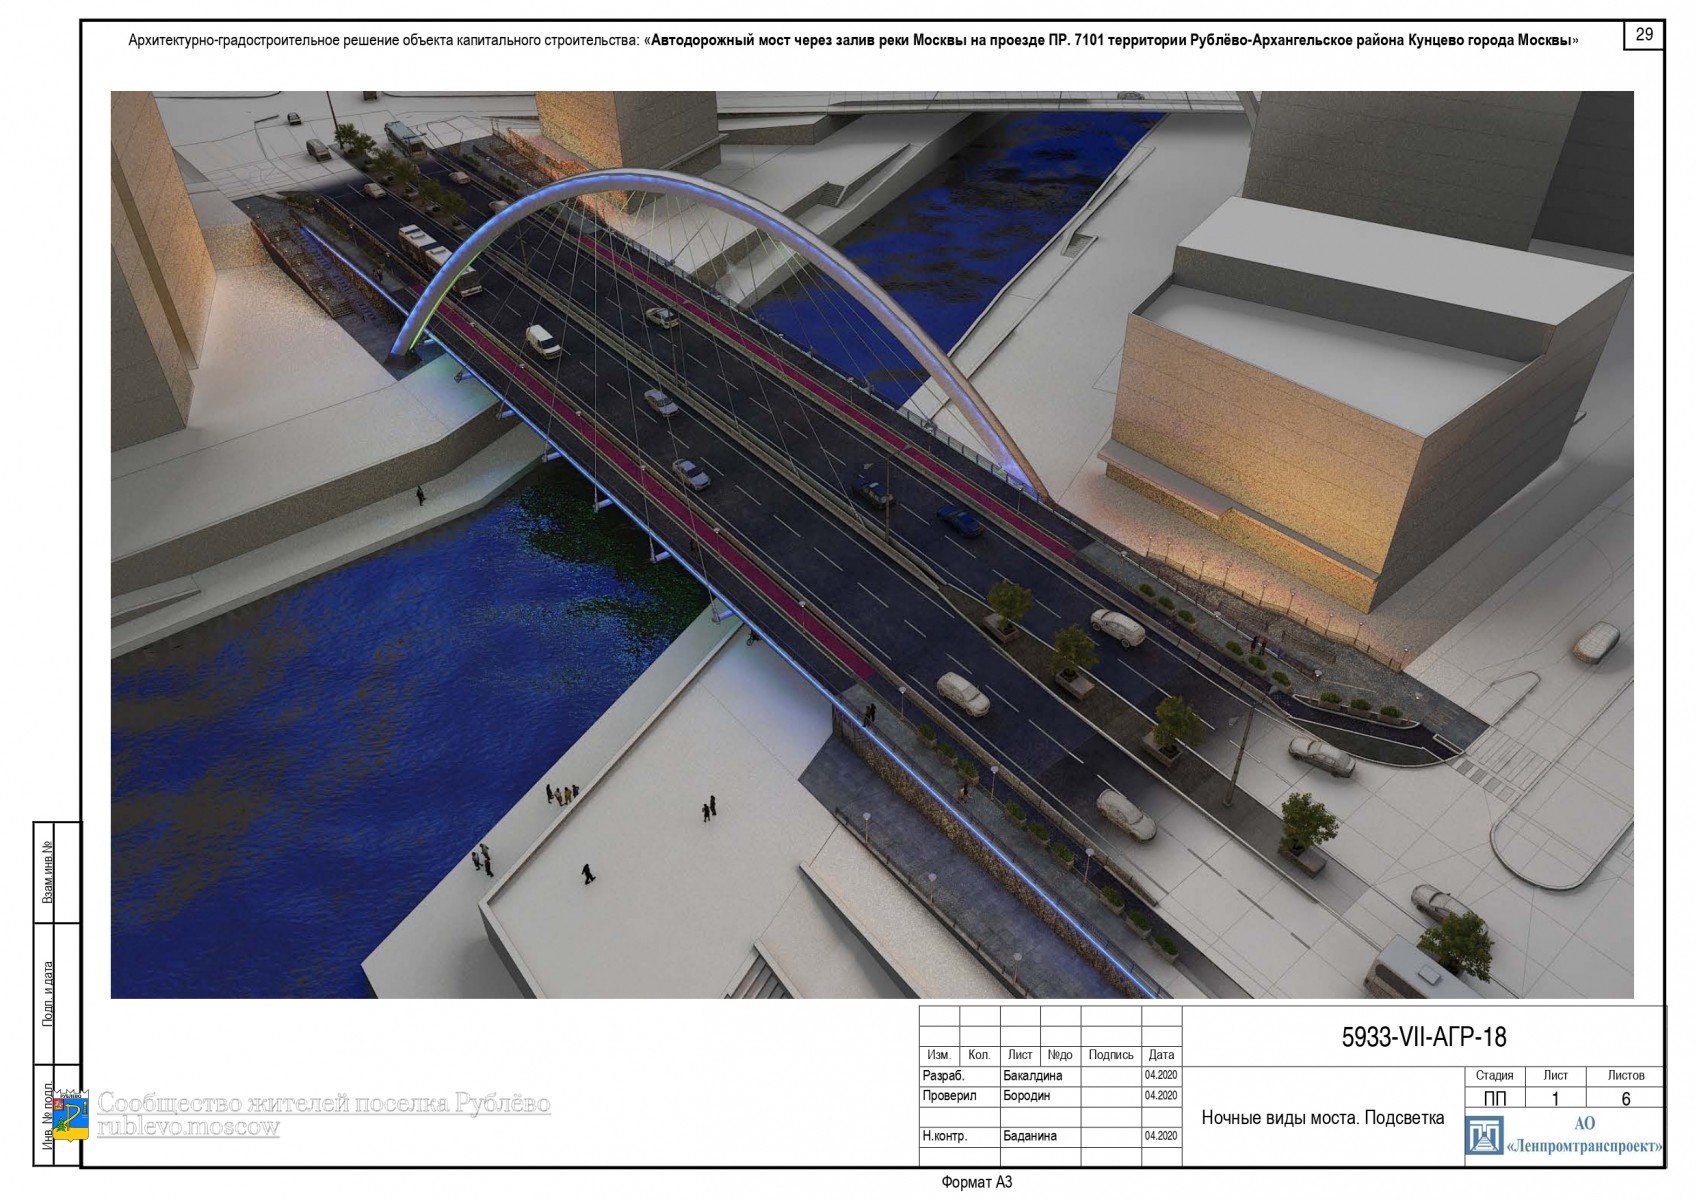Click the Rublevo coat of arms logo
The height and width of the screenshot is (1200, 1697).
72,1115
